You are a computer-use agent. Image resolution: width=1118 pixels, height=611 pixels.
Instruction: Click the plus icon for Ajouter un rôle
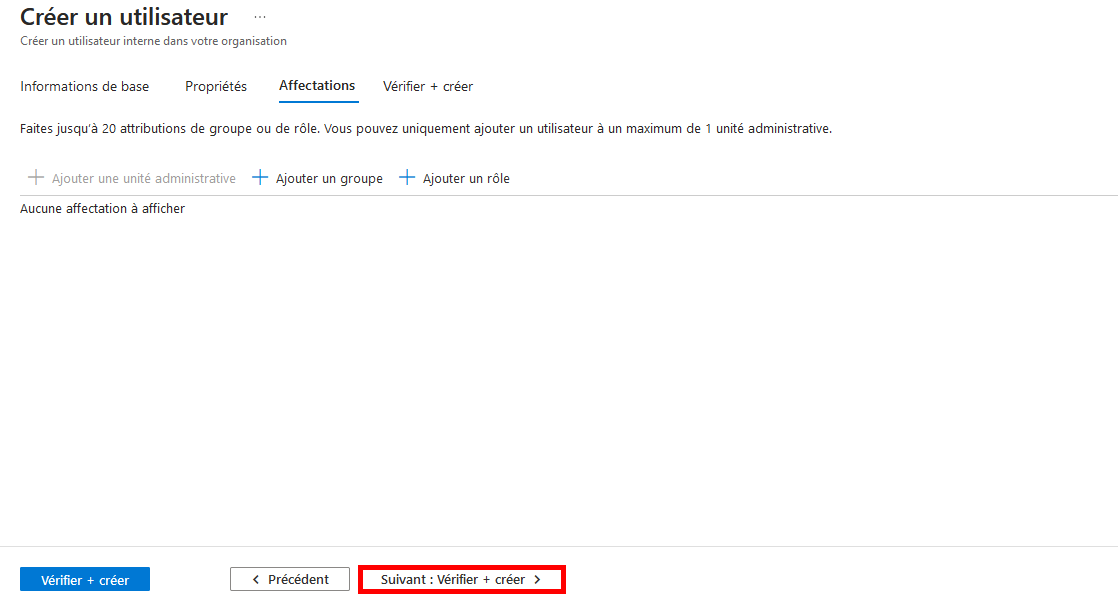click(x=407, y=178)
